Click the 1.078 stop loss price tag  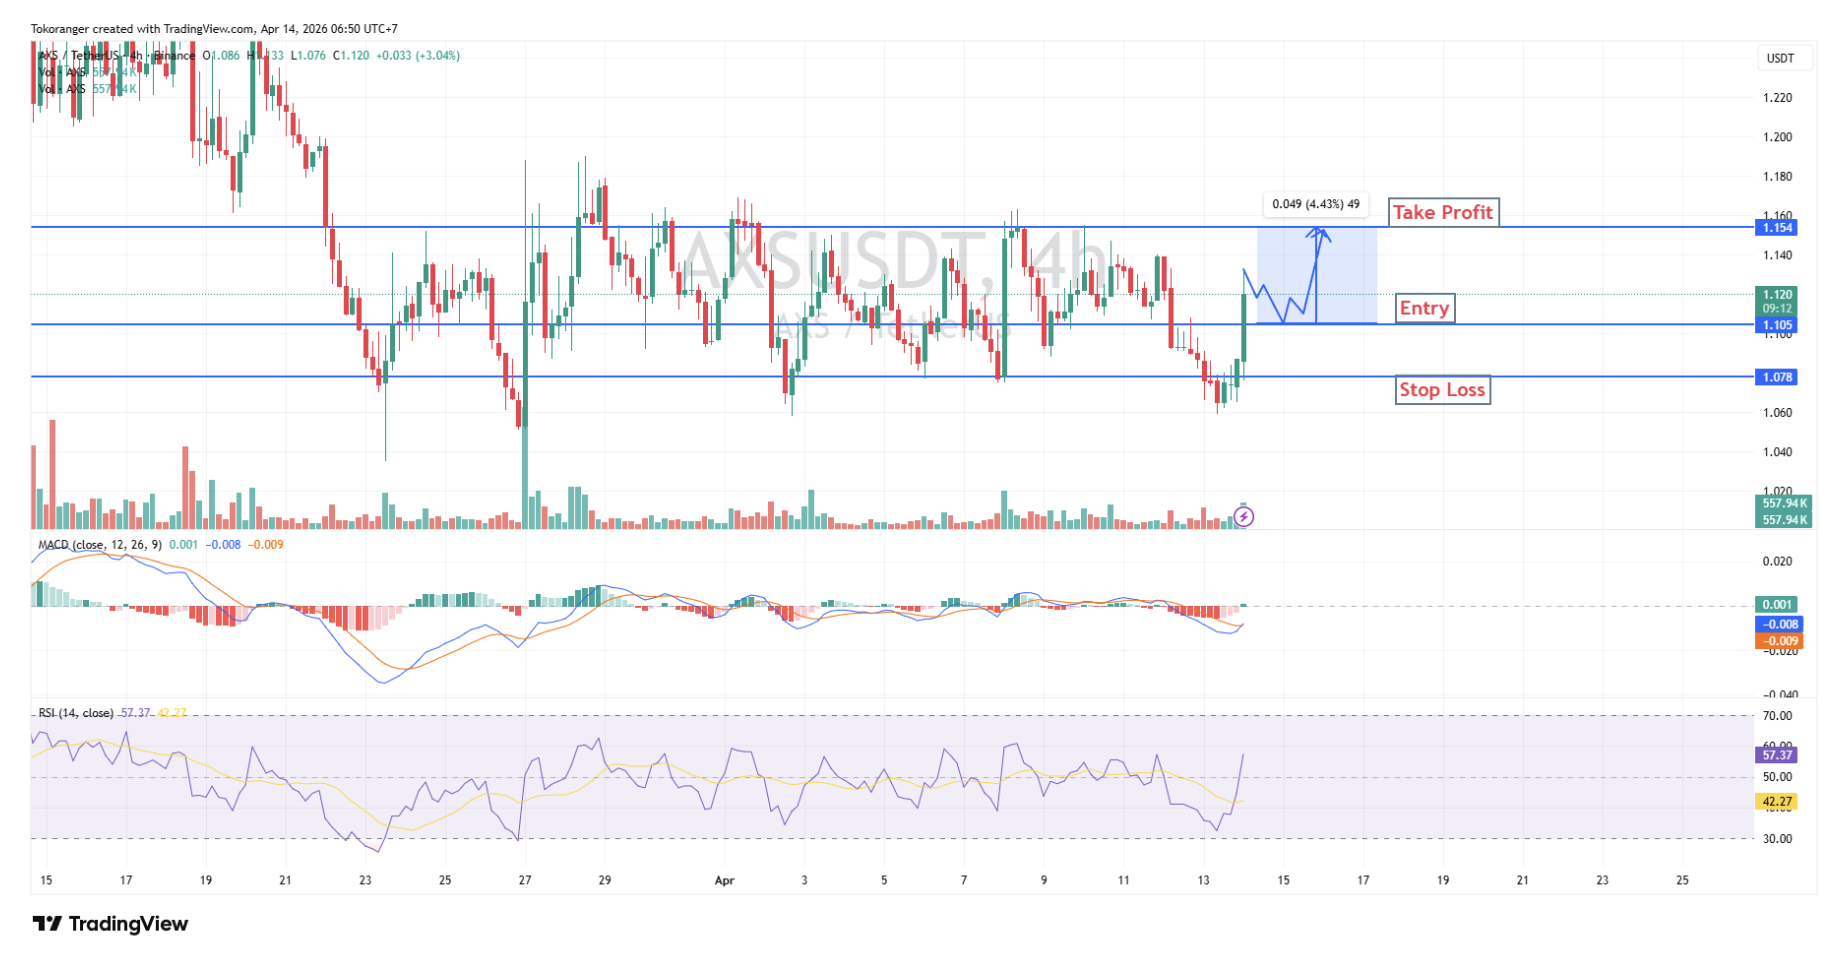[1776, 377]
